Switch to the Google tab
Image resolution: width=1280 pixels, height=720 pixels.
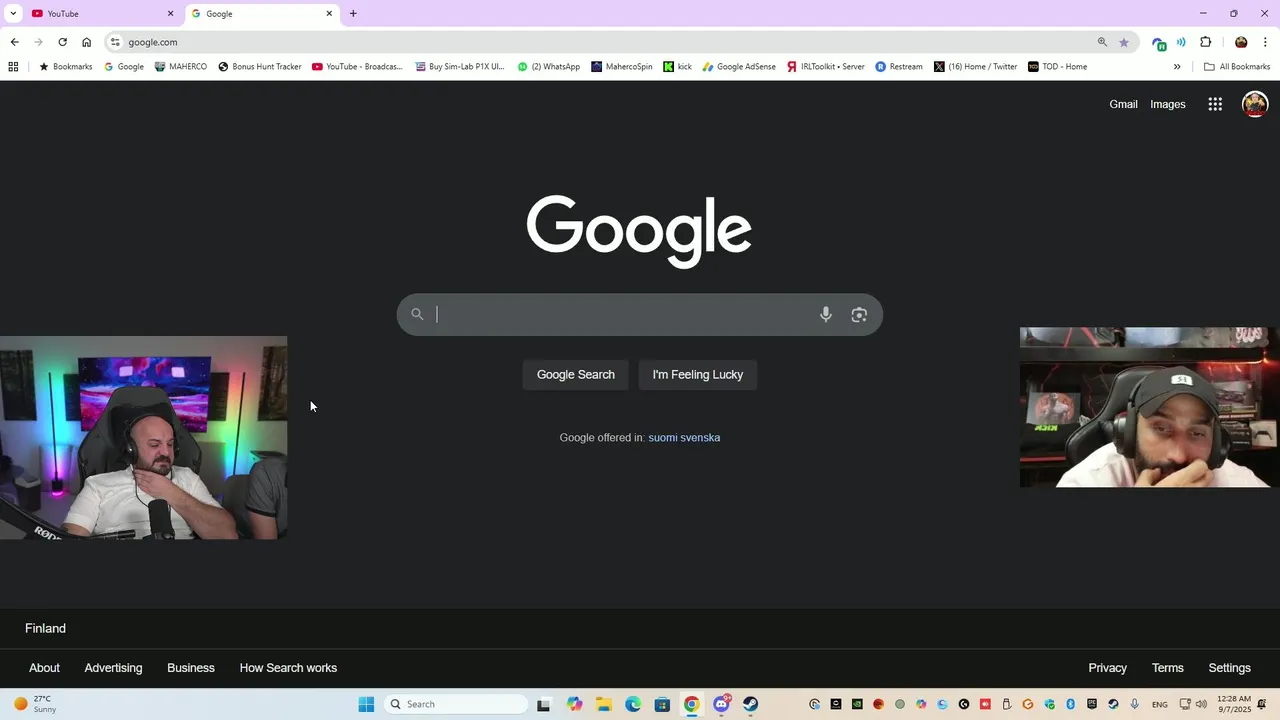pos(262,14)
